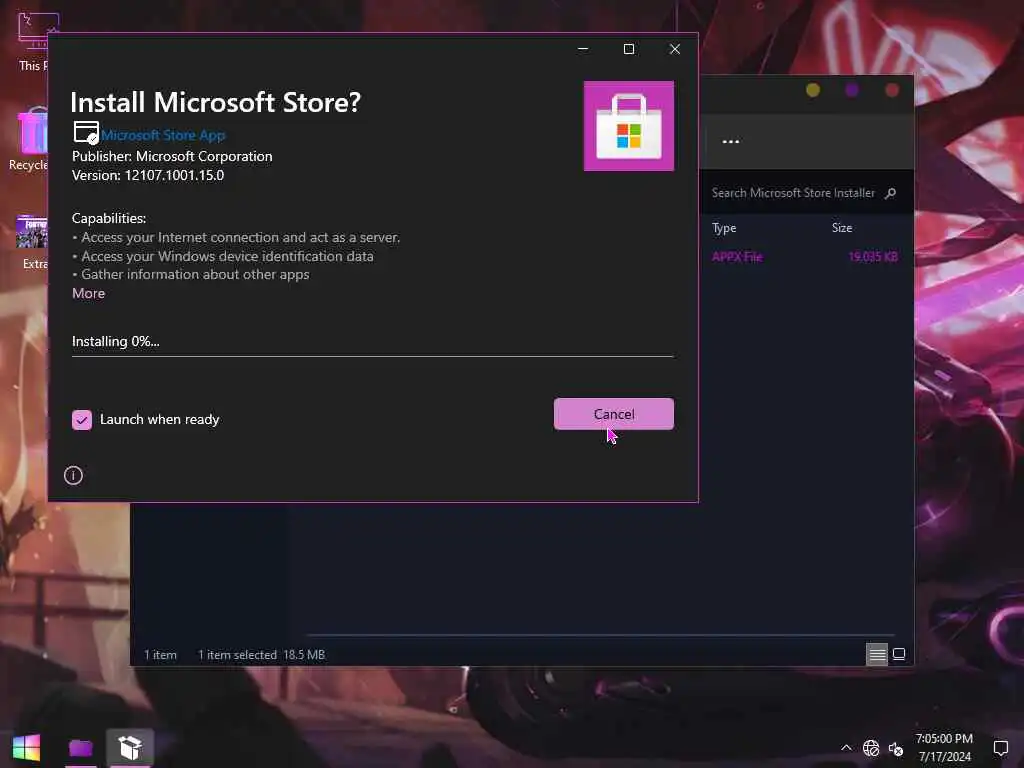Open the three-dots menu in File Explorer
The image size is (1024, 768).
coord(731,142)
